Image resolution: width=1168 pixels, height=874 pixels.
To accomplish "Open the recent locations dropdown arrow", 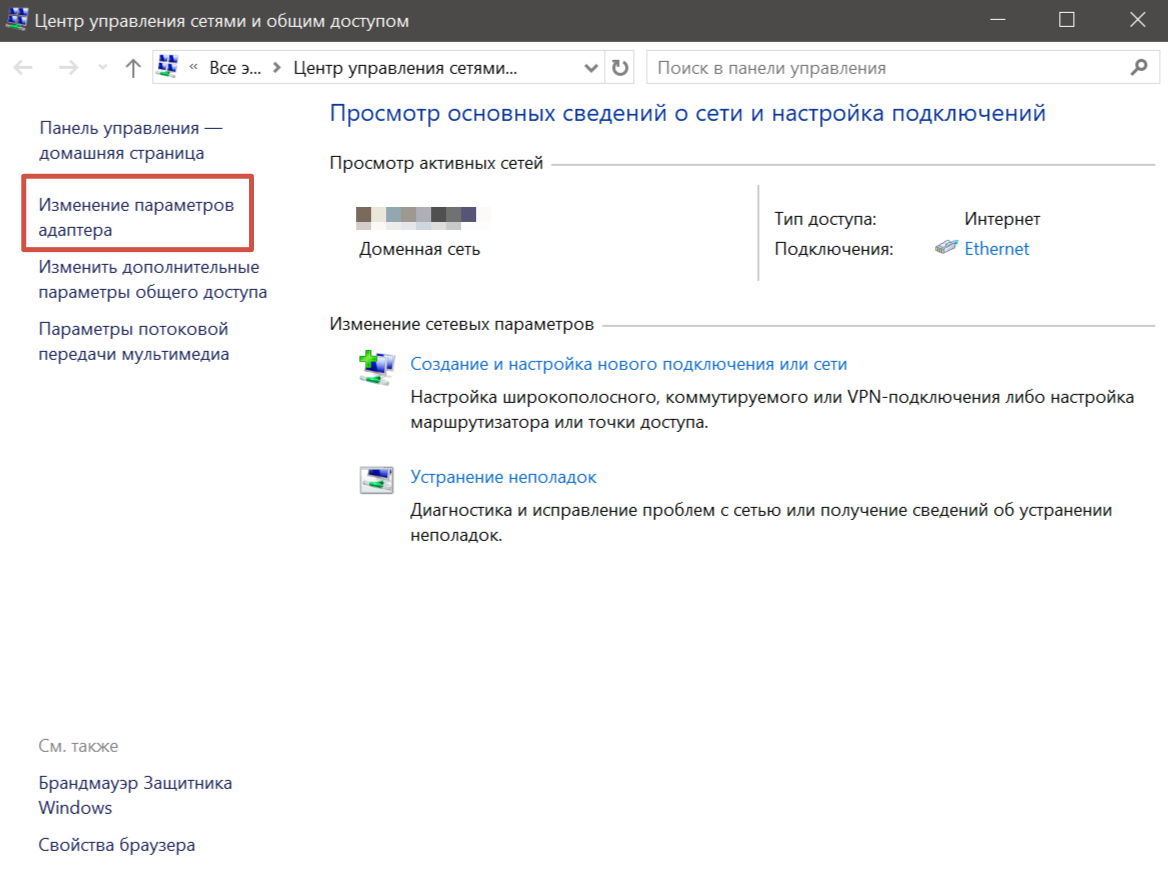I will 101,68.
